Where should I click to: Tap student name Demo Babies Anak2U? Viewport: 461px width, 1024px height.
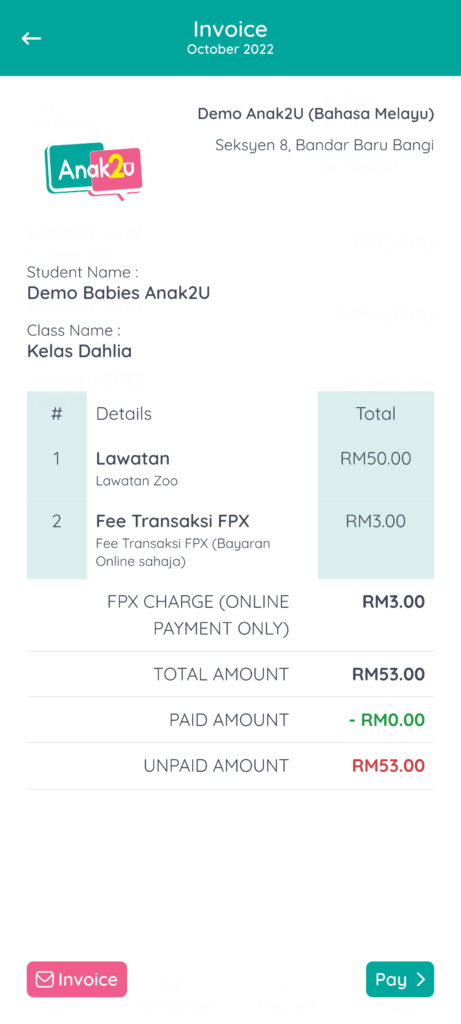[118, 293]
